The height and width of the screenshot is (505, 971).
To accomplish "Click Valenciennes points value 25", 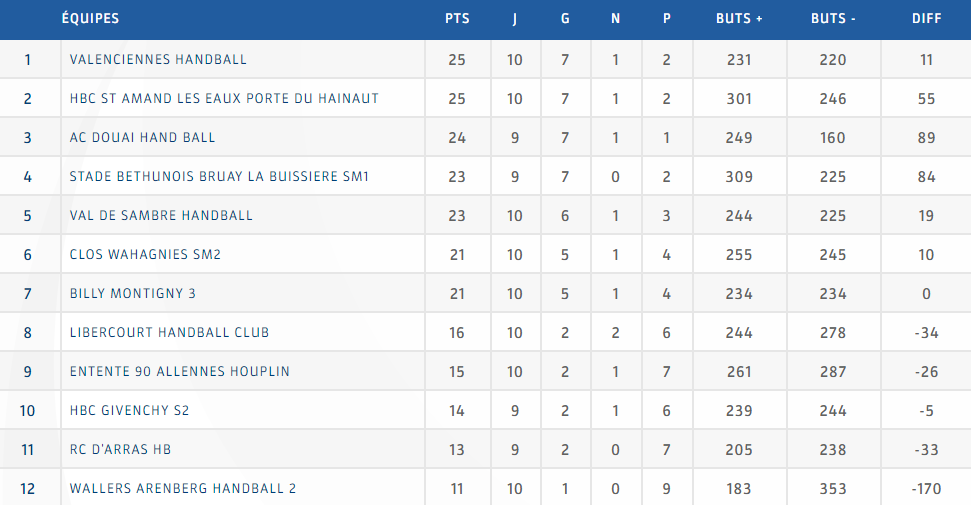I will 457,60.
